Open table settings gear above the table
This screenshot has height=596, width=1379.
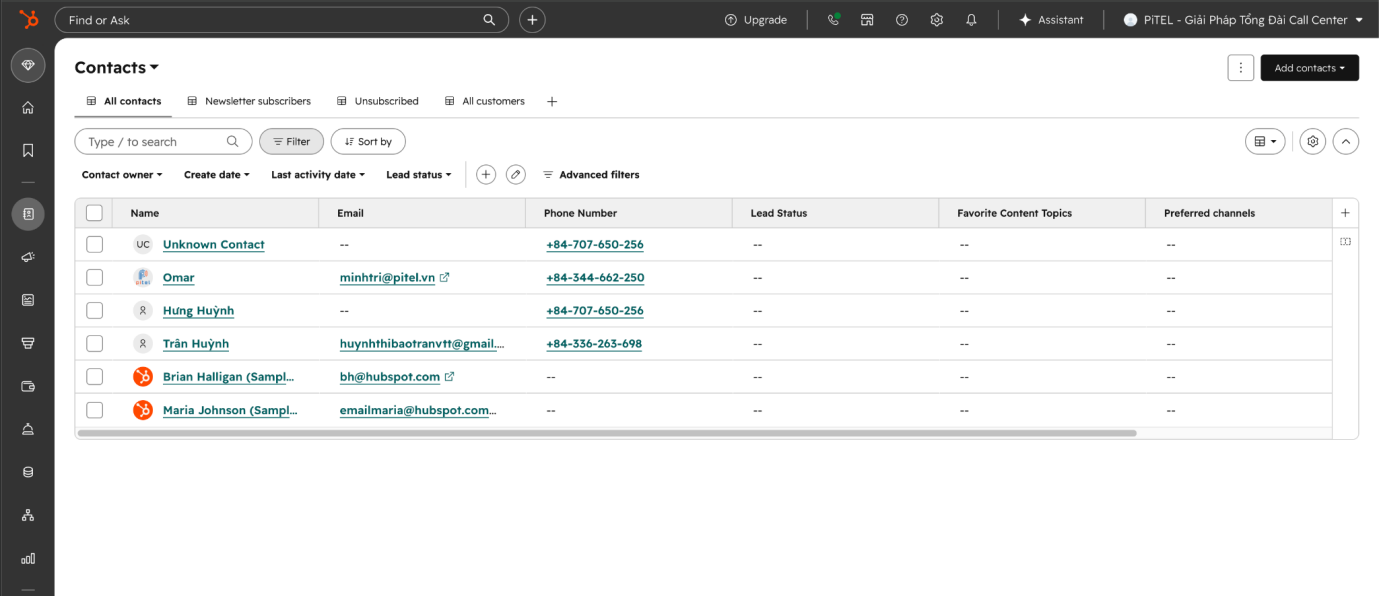(1313, 142)
